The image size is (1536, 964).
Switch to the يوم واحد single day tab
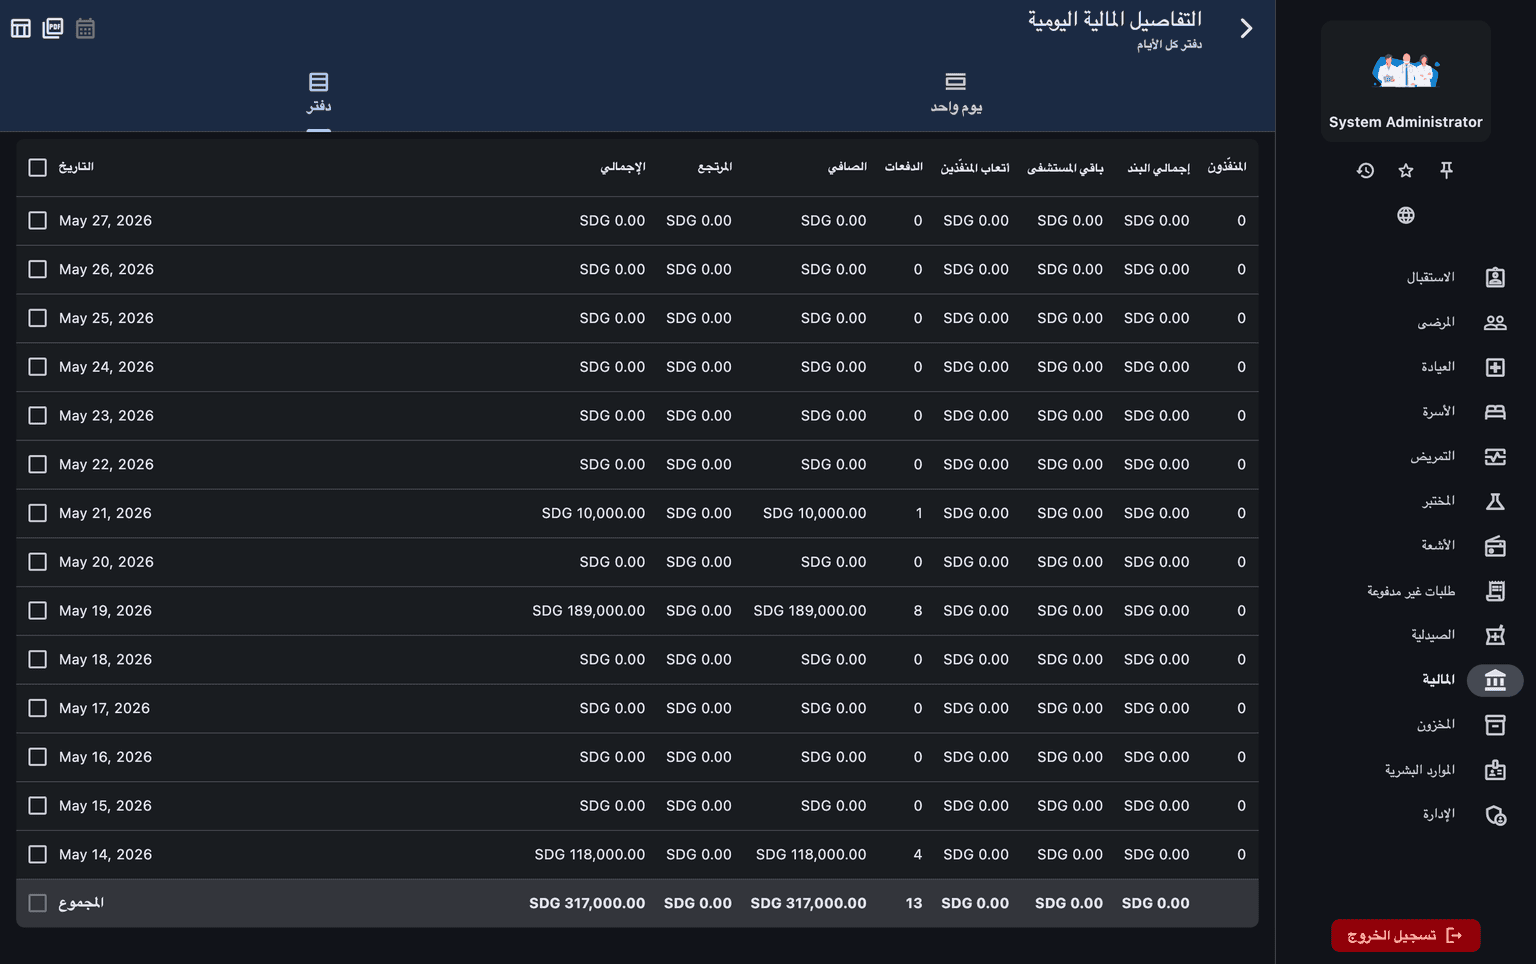(956, 93)
